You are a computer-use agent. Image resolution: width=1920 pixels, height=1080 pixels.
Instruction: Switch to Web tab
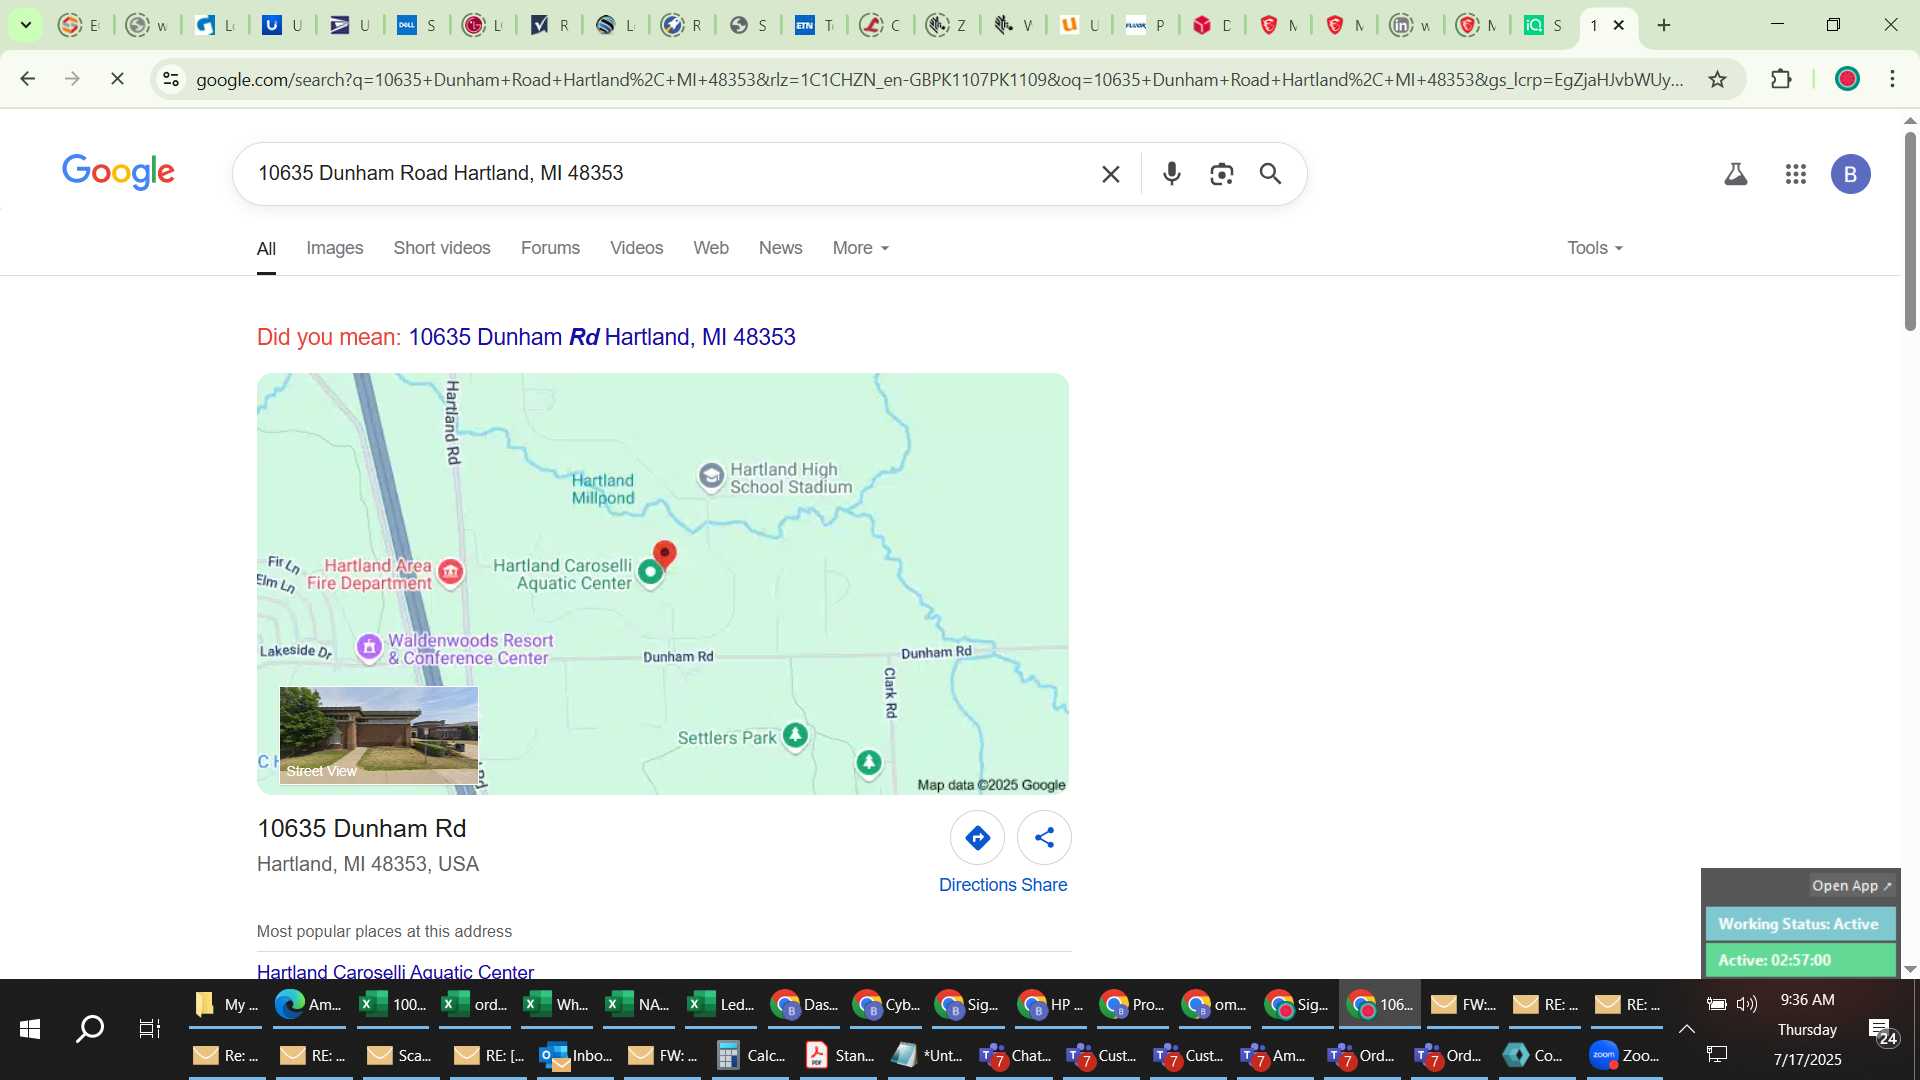click(x=711, y=248)
